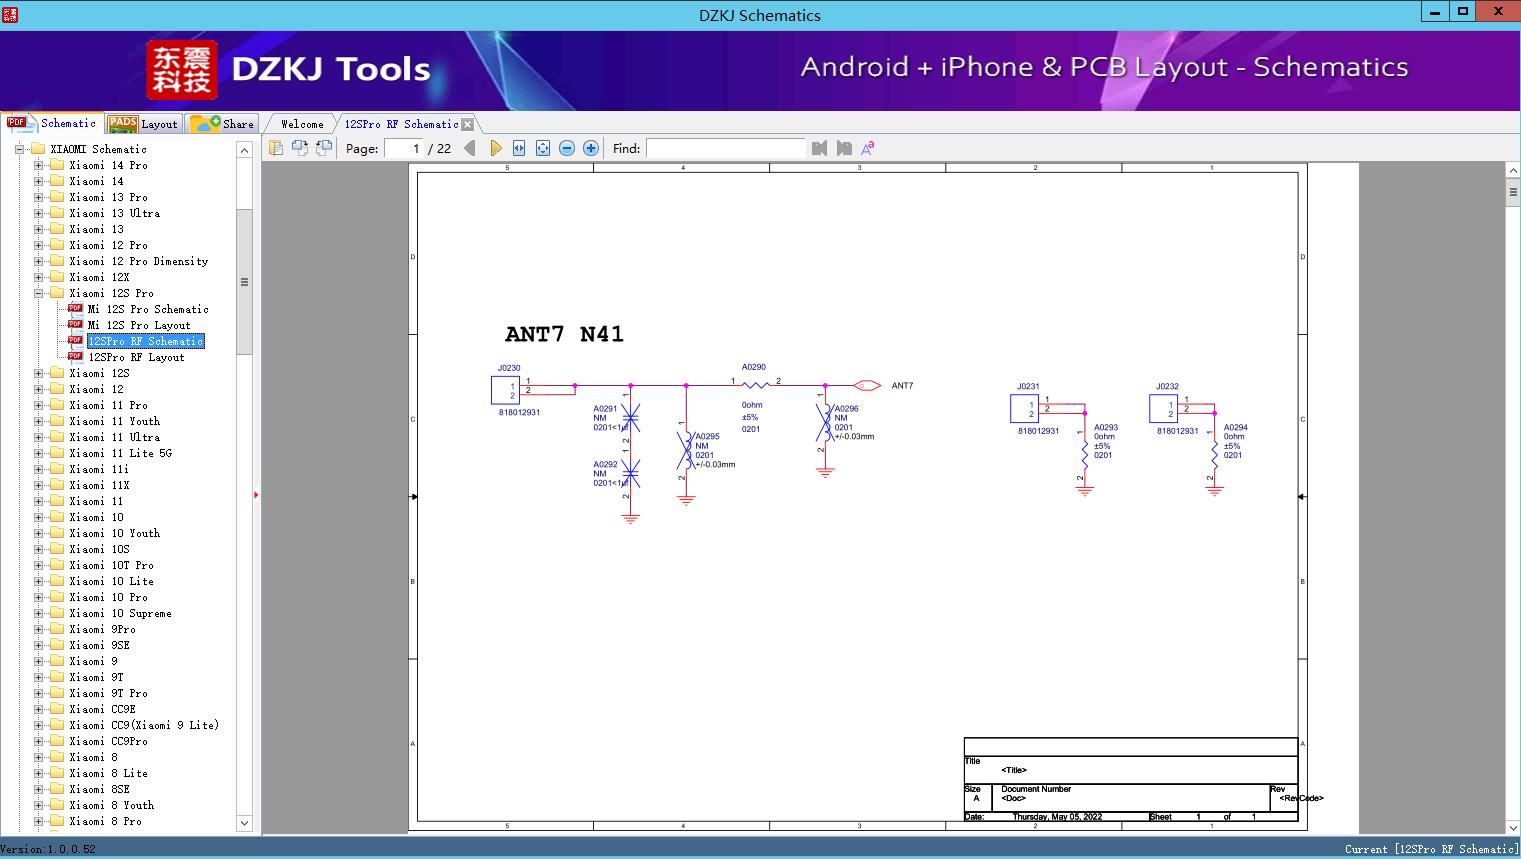
Task: Select the Xiaomi 10T Pro folder
Action: click(112, 565)
